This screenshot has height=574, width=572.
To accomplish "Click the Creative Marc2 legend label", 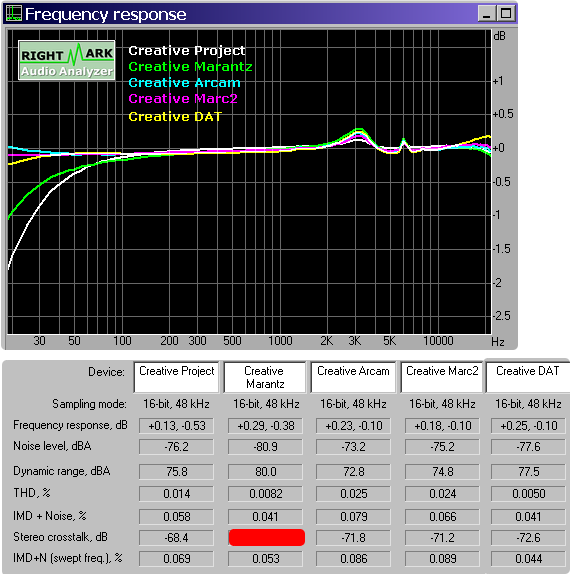I will pos(183,98).
